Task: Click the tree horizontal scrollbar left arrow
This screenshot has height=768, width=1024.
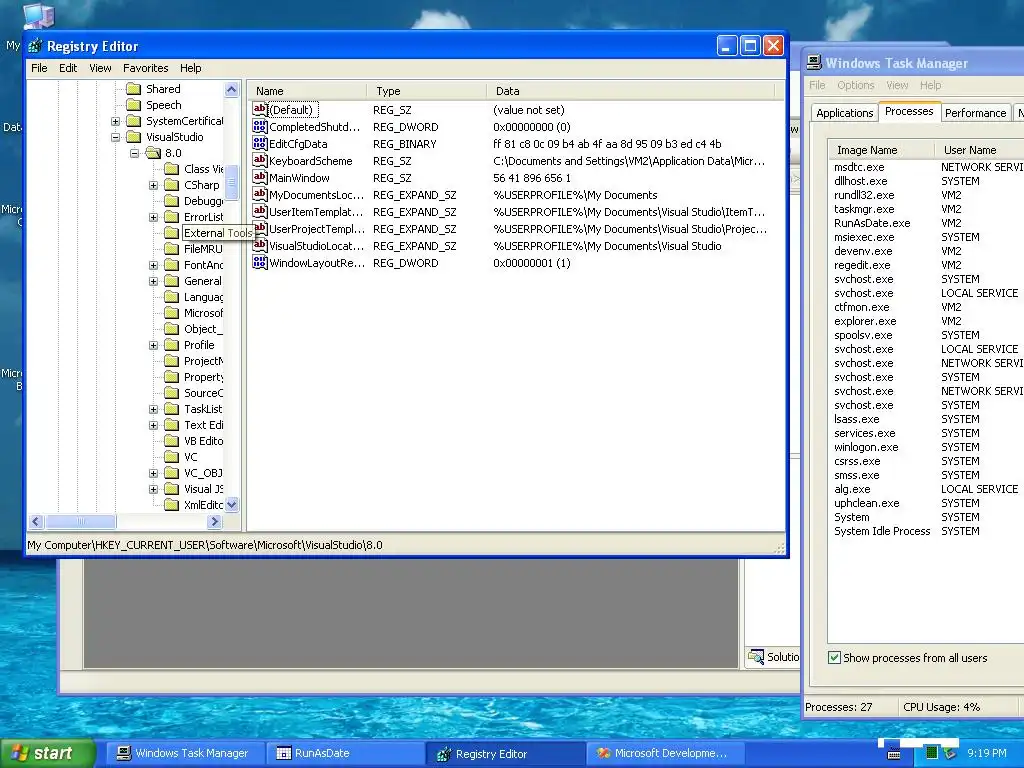Action: [x=37, y=521]
